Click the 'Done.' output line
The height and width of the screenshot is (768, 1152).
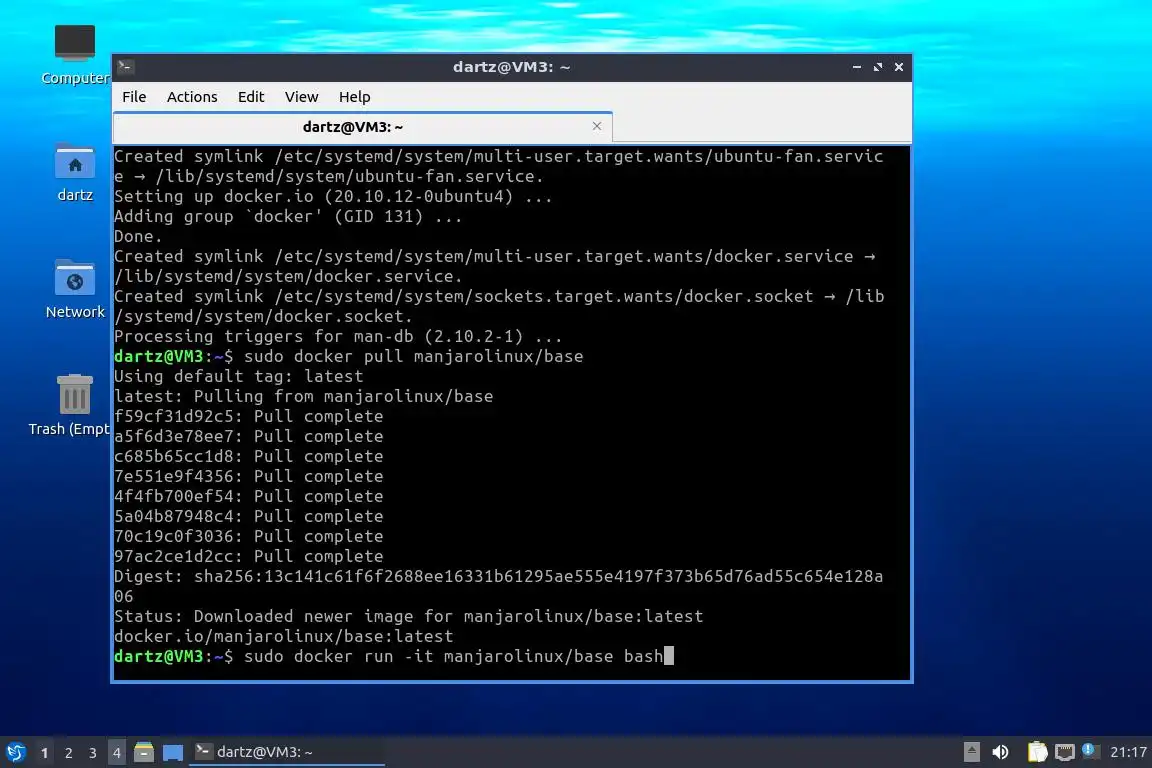138,237
